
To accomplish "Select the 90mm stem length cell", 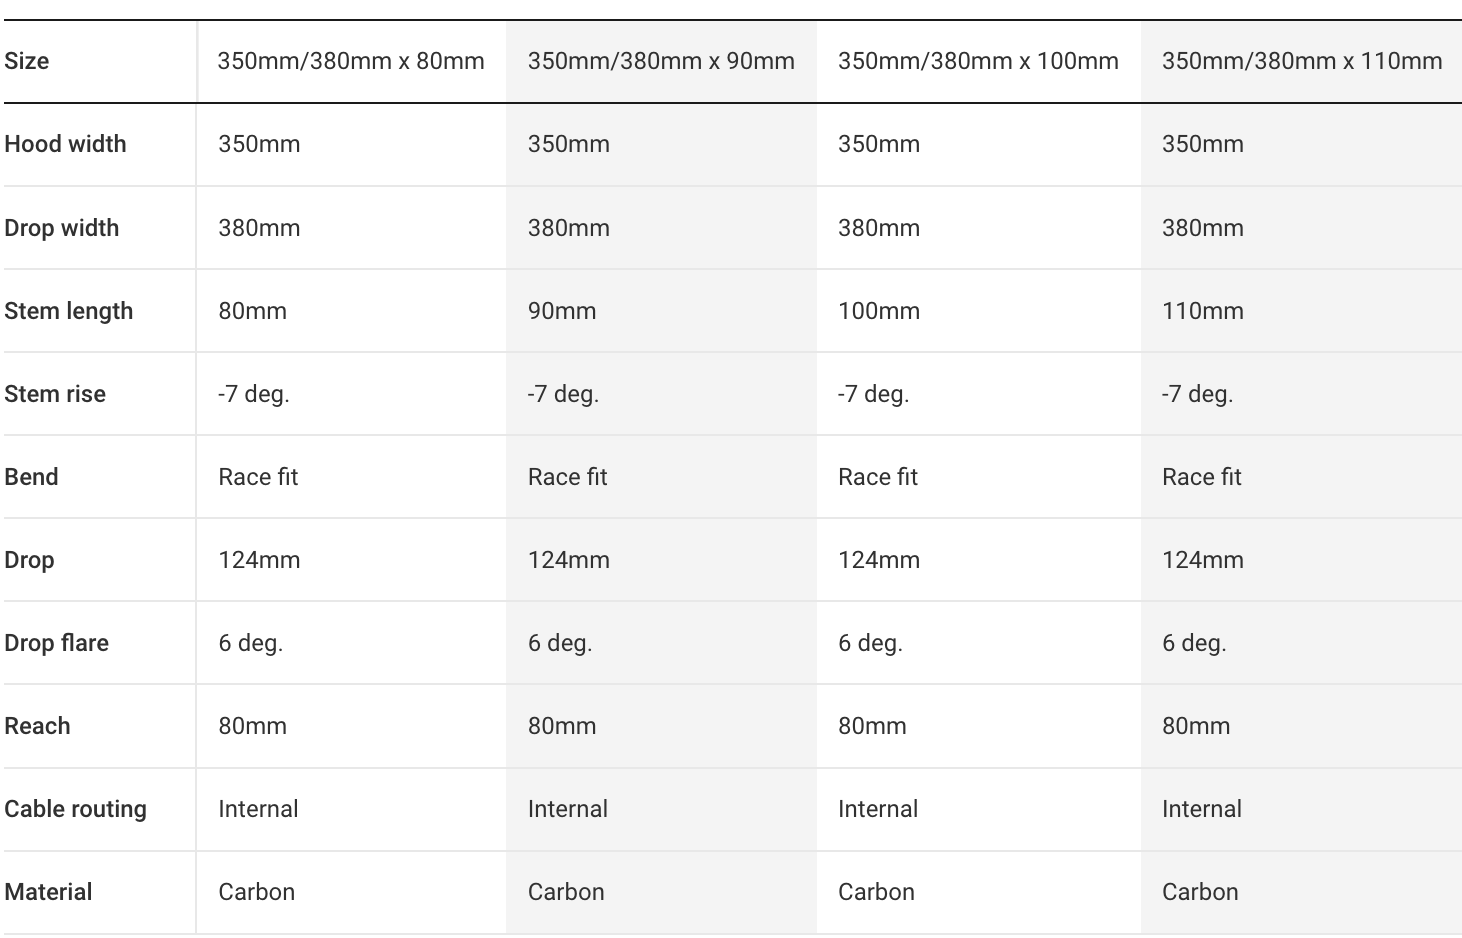I will pos(562,311).
